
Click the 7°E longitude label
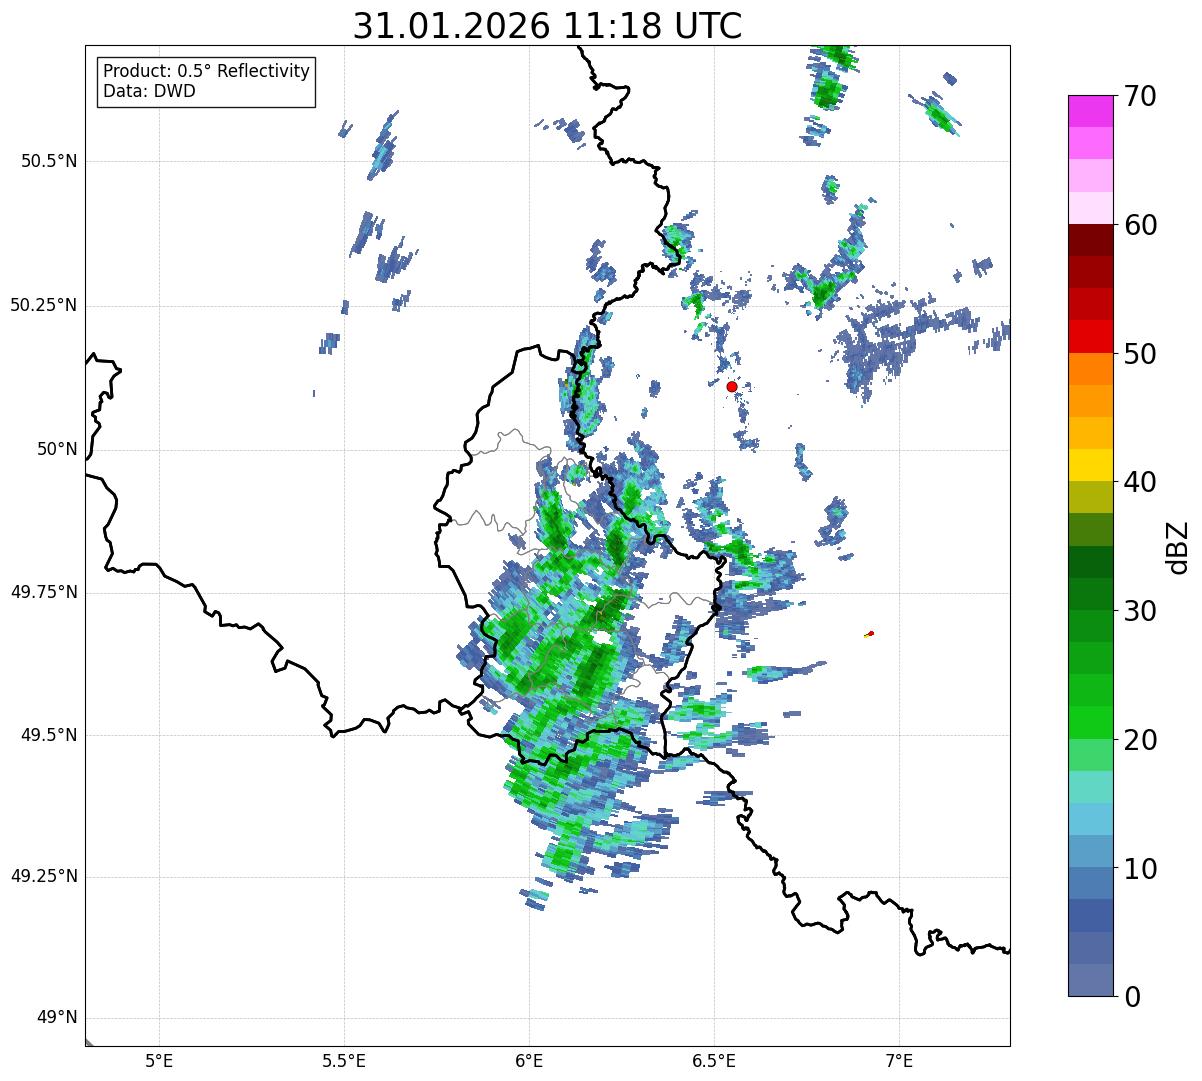click(x=899, y=1060)
